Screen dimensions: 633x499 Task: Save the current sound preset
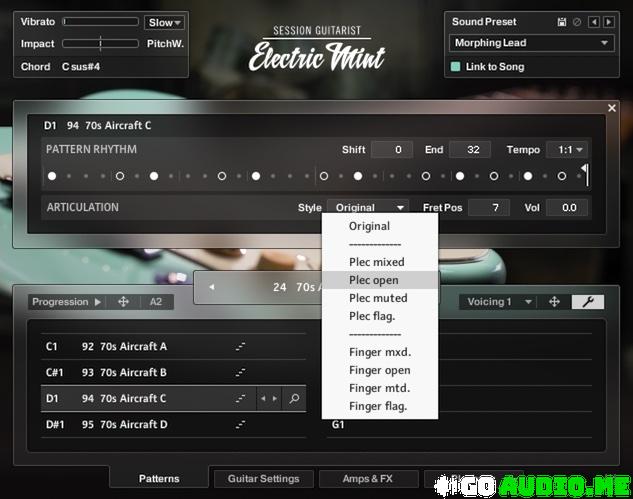click(562, 22)
